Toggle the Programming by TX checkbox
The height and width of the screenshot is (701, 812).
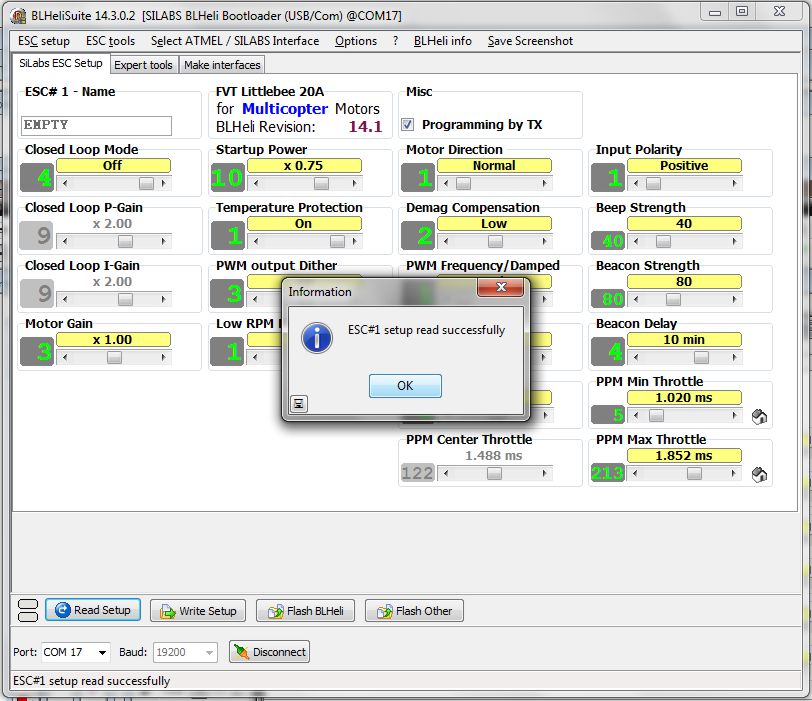[408, 124]
